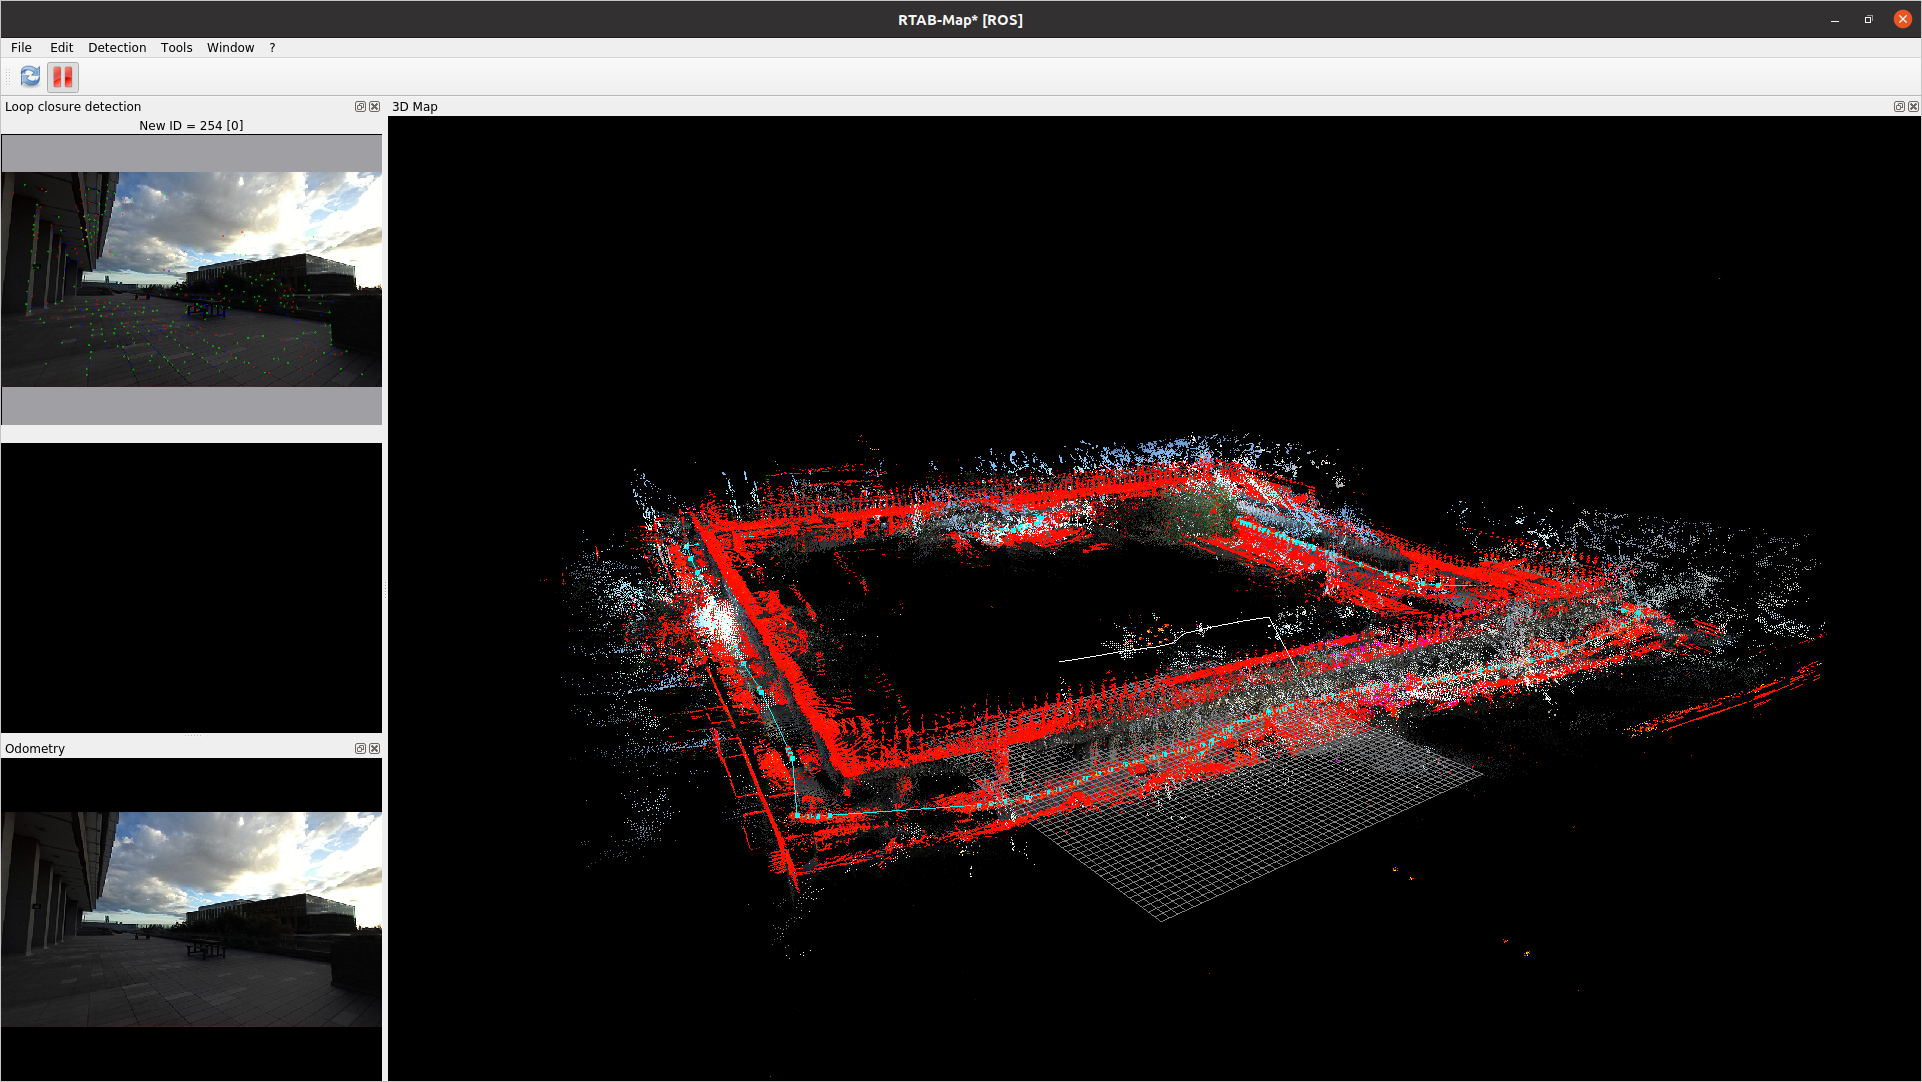Click the Odometry camera image

pos(191,919)
